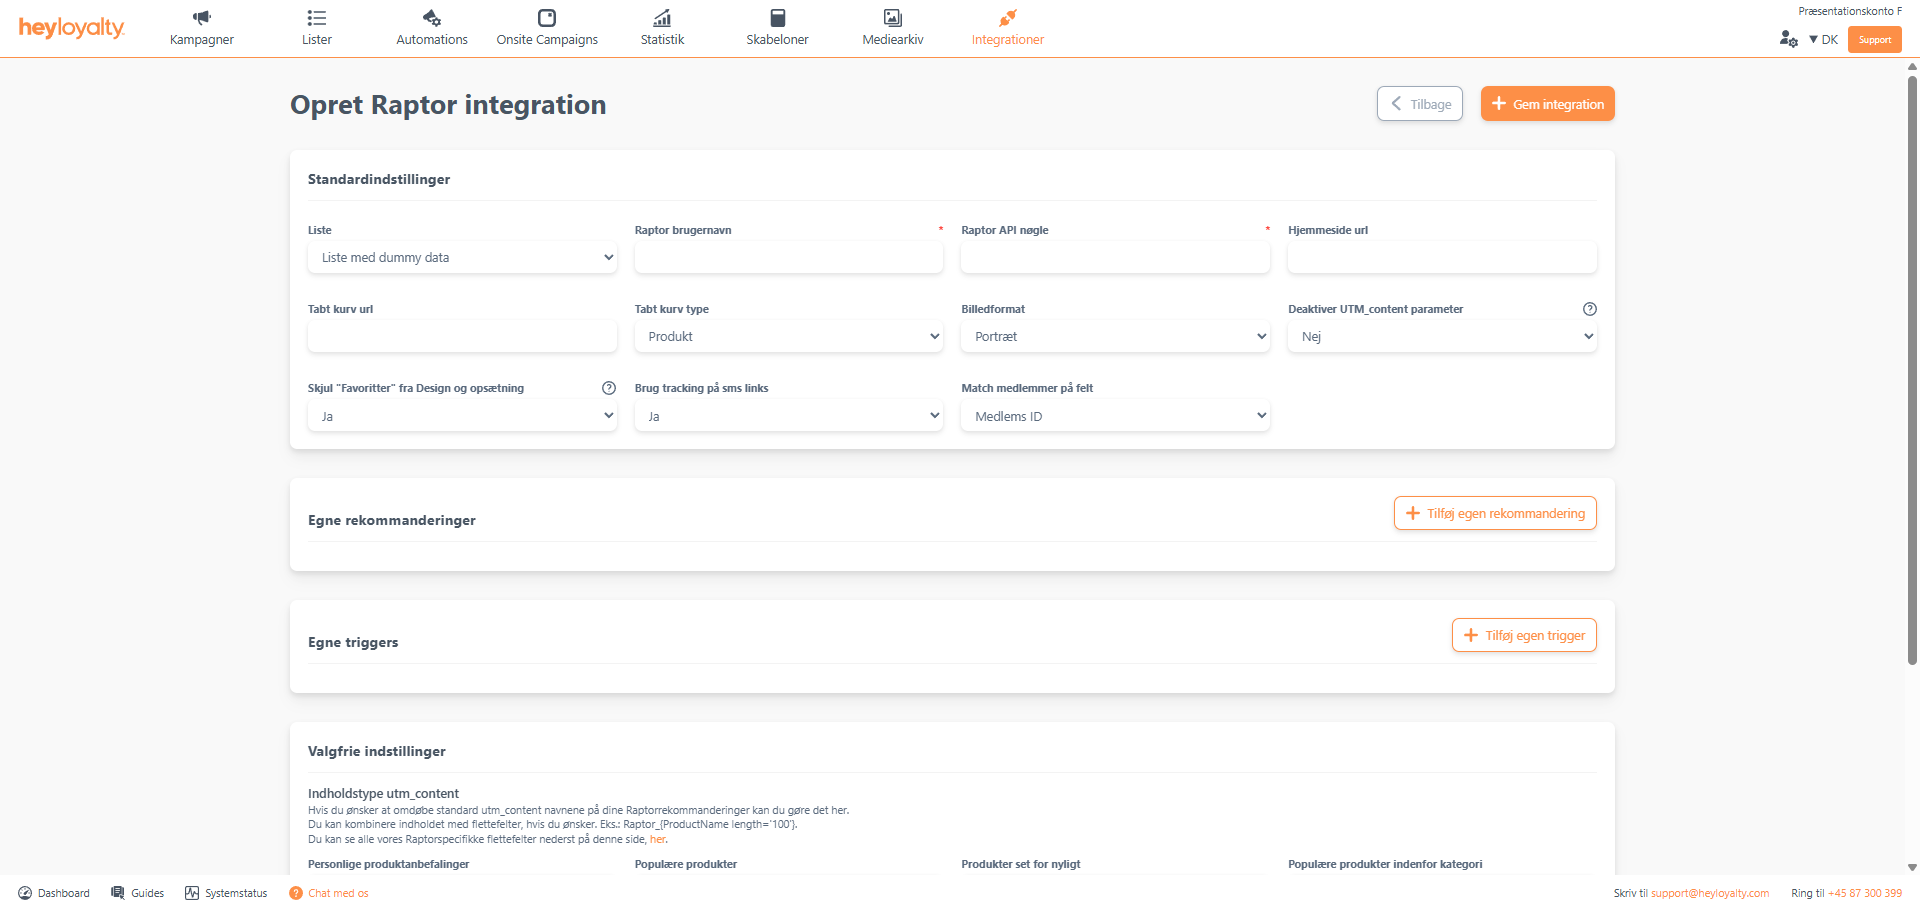Switch to the Integrationer menu item
This screenshot has height=911, width=1920.
pos(1007,28)
